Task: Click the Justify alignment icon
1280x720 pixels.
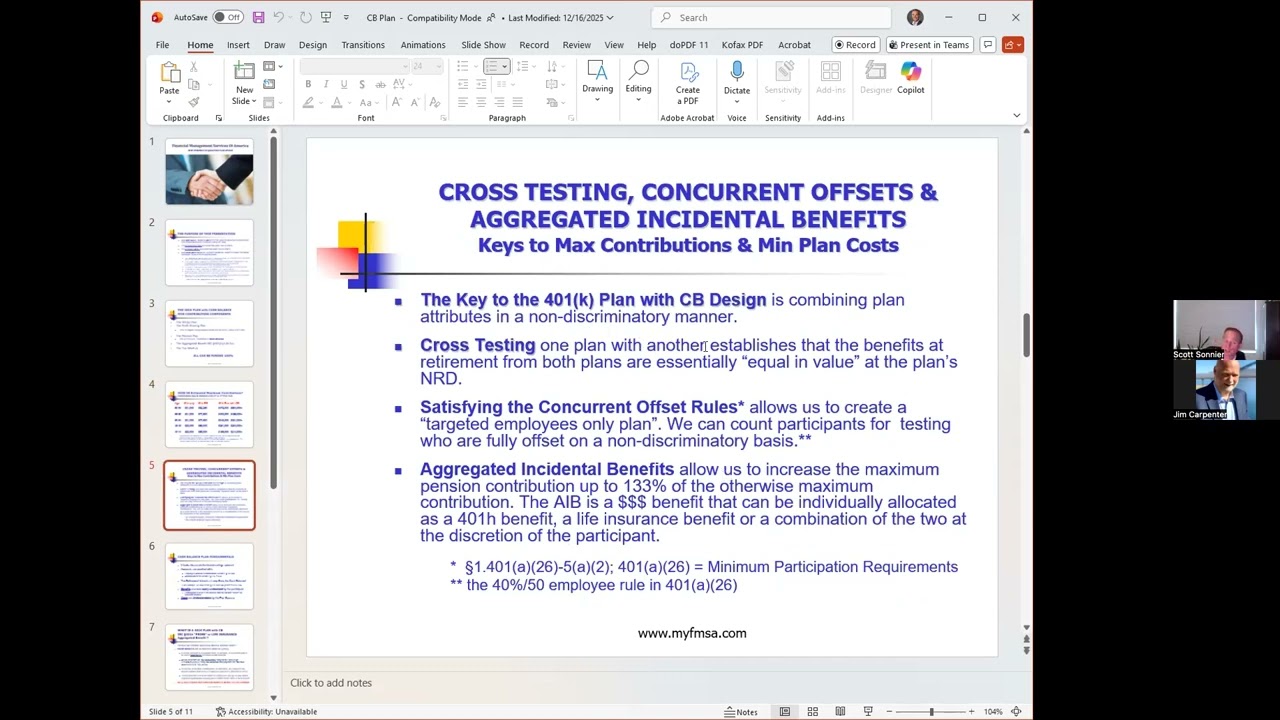Action: click(517, 103)
